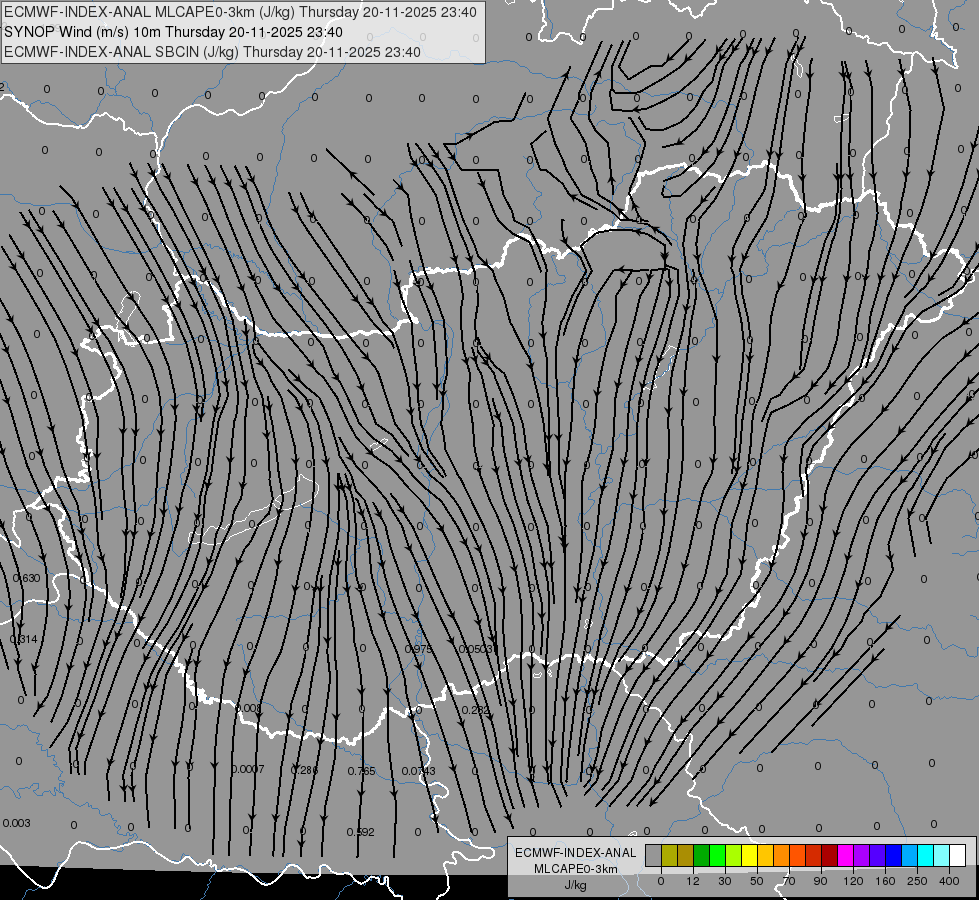Select the pure yellow legend swatch
The image size is (979, 900).
coord(749,855)
